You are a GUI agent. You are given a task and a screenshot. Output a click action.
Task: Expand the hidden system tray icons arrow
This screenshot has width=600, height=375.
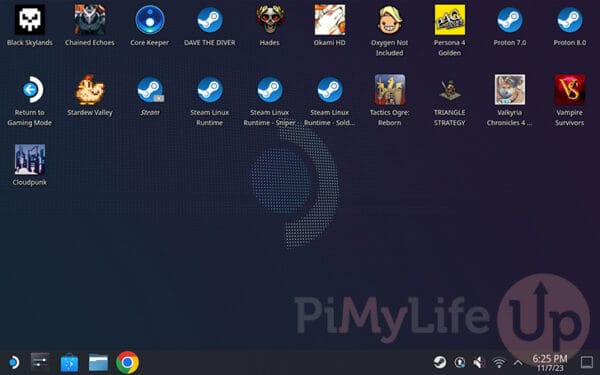[x=518, y=362]
